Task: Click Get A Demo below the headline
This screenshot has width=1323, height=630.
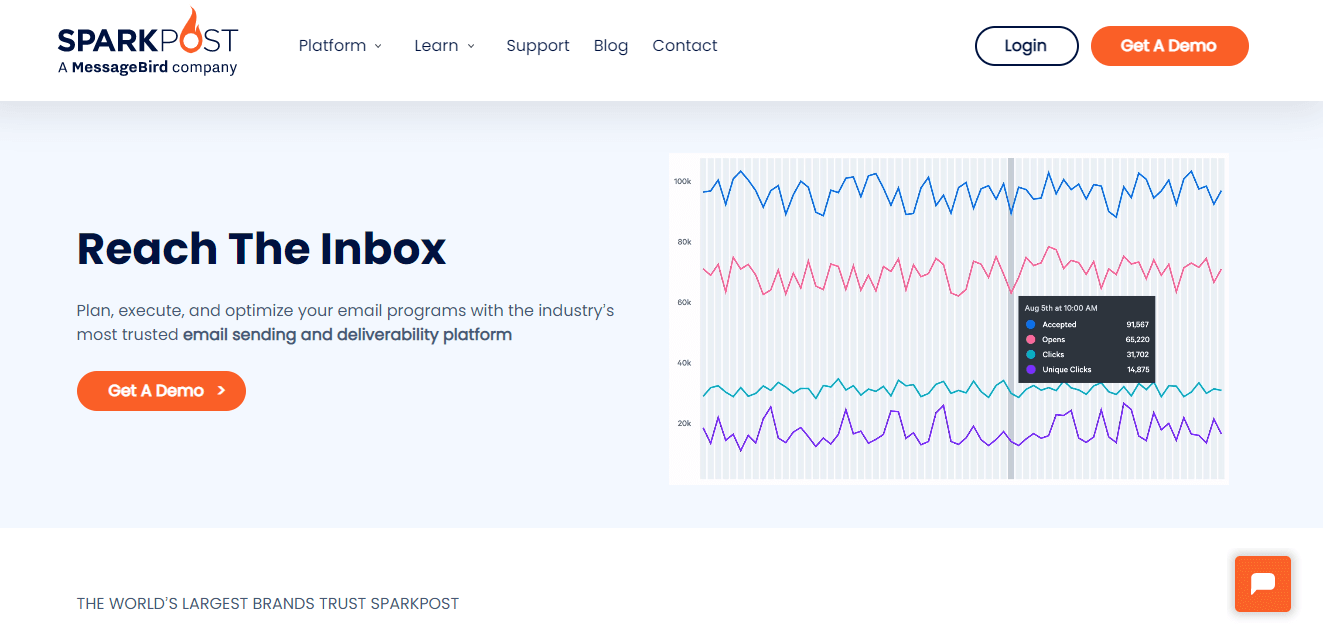Action: 161,391
